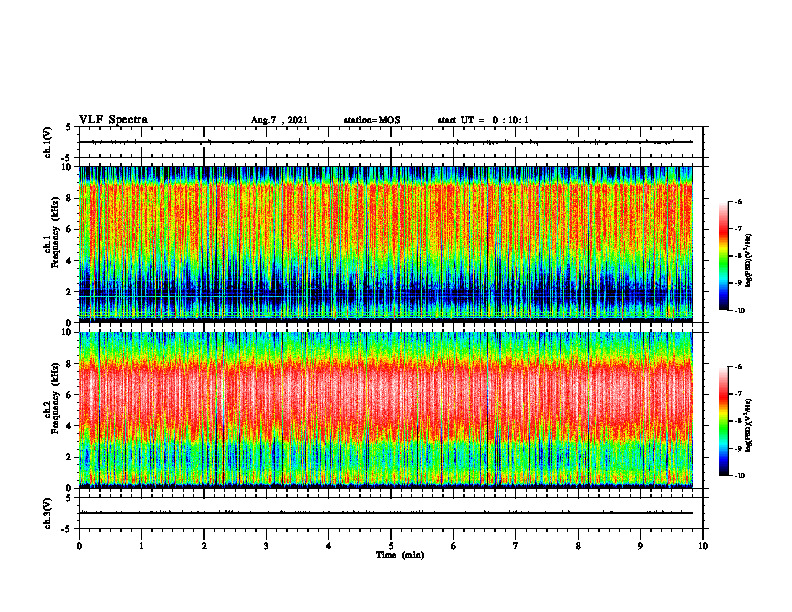This screenshot has width=792, height=612.
Task: Click the "-6" label on ch.2 colorbar
Action: 738,367
